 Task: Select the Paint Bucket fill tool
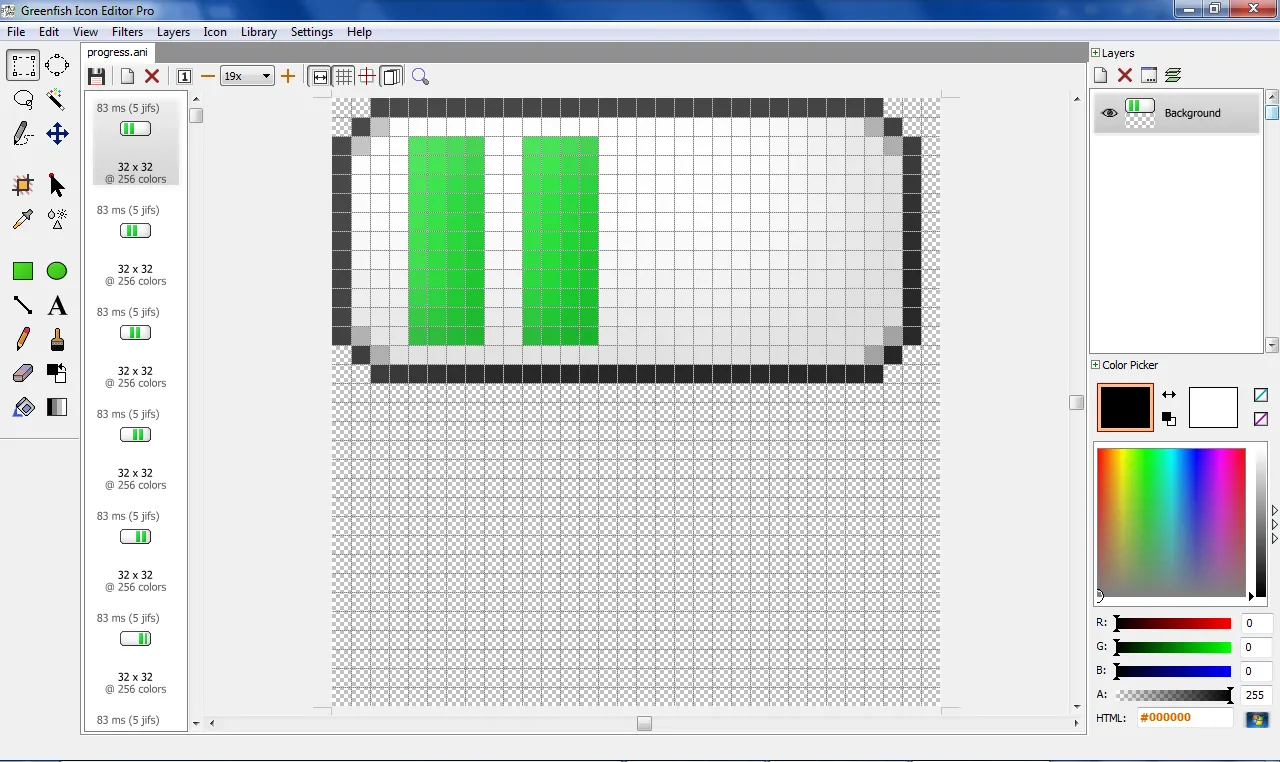point(24,407)
